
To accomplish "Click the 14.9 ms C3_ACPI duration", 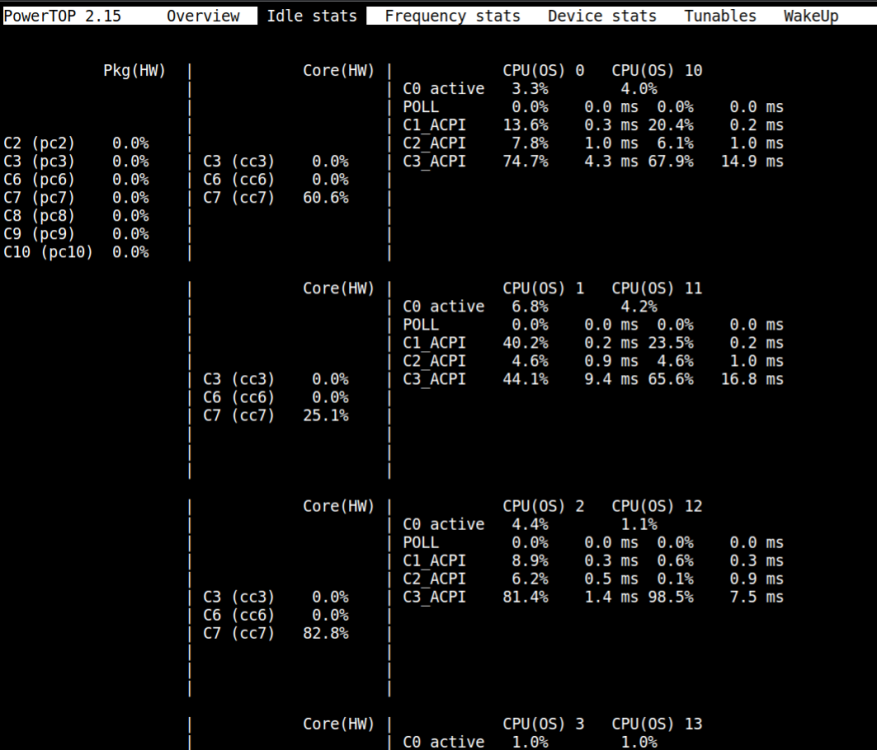I will [x=752, y=161].
